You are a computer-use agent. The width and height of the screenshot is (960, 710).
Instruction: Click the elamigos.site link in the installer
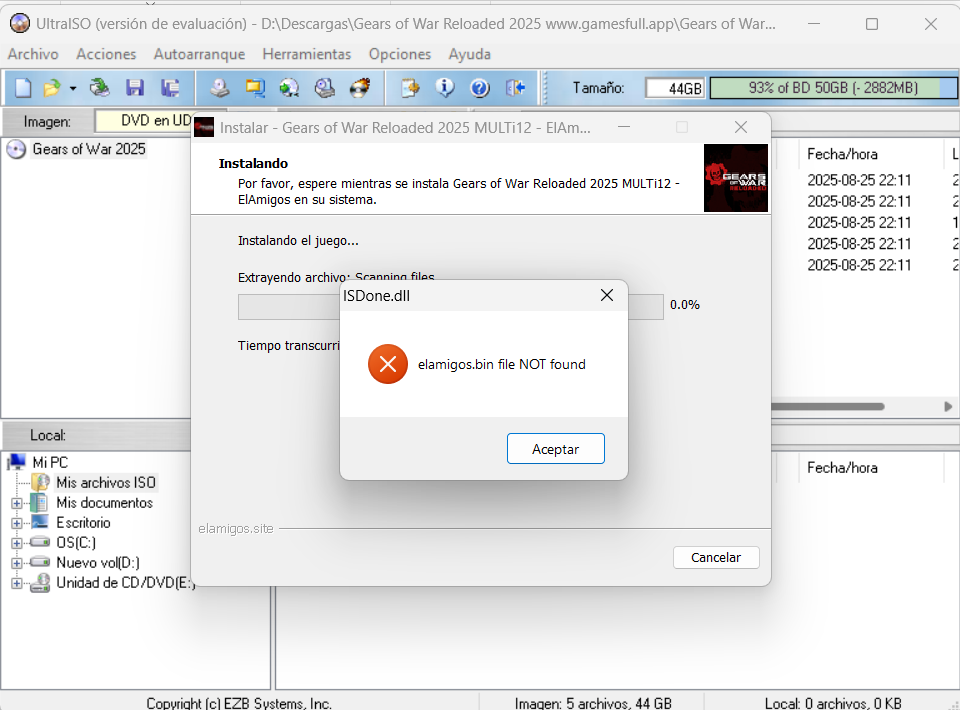pyautogui.click(x=236, y=528)
